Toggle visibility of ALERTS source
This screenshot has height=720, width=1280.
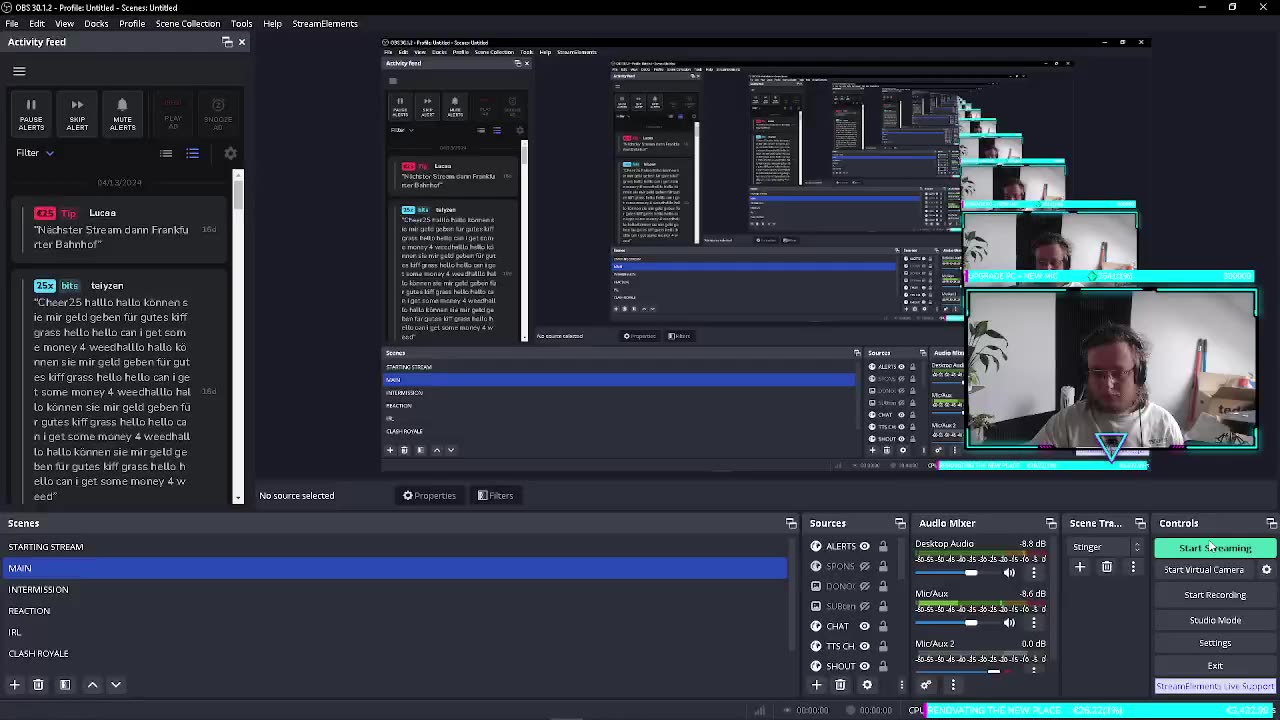click(864, 547)
